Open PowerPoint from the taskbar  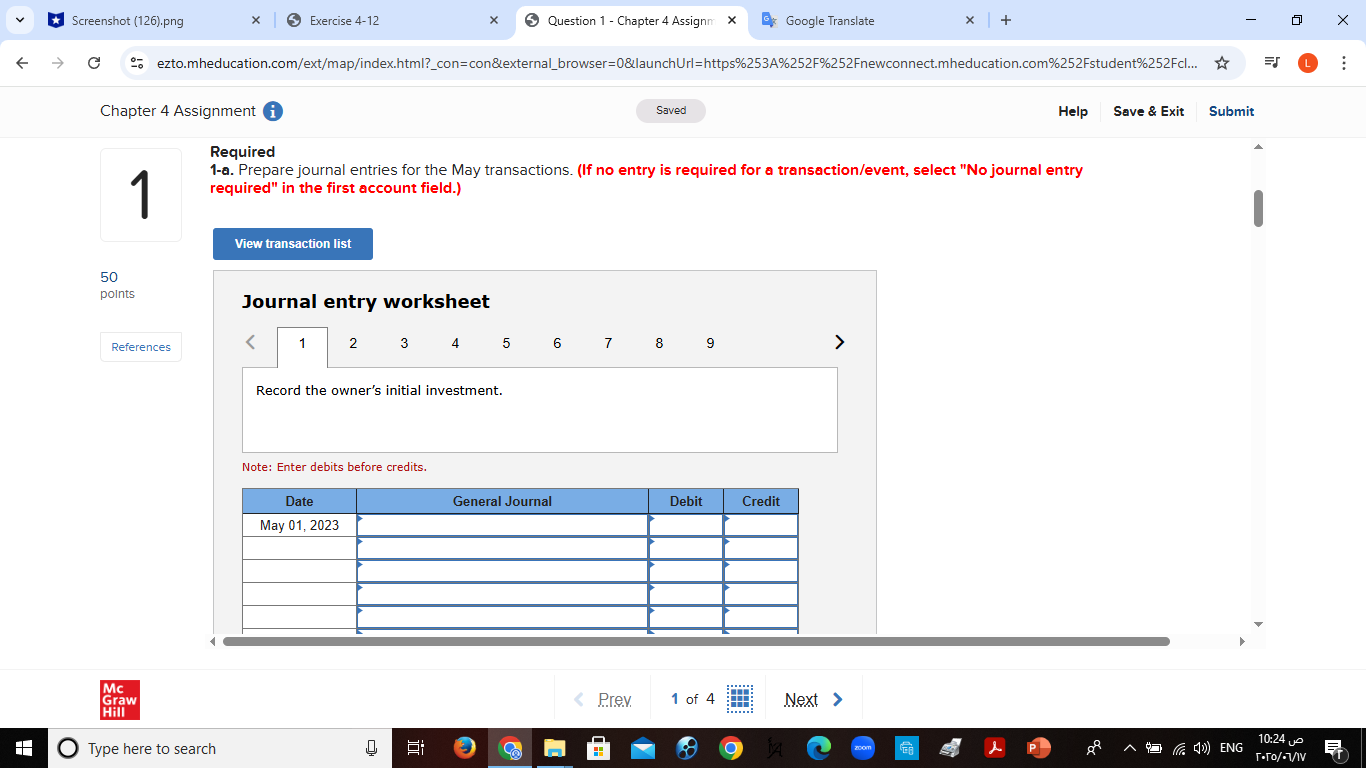tap(1039, 748)
